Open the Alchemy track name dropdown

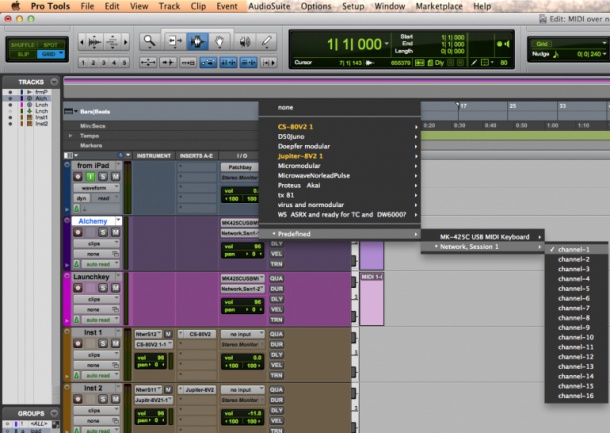118,221
